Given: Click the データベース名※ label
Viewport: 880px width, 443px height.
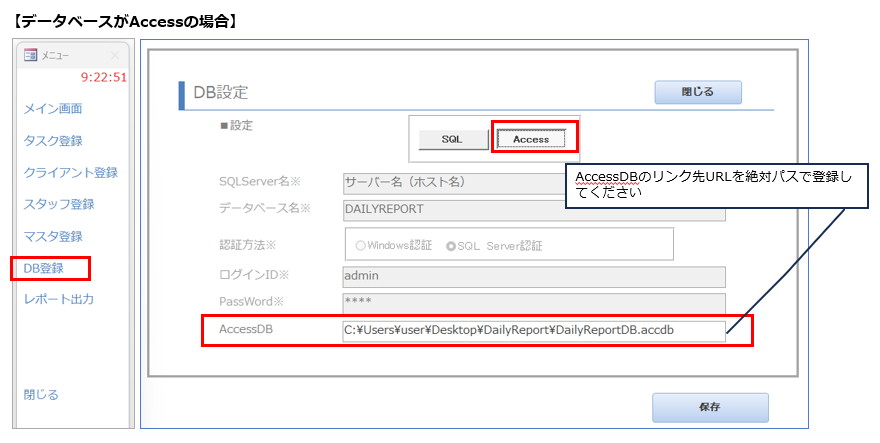Looking at the screenshot, I should coord(265,208).
